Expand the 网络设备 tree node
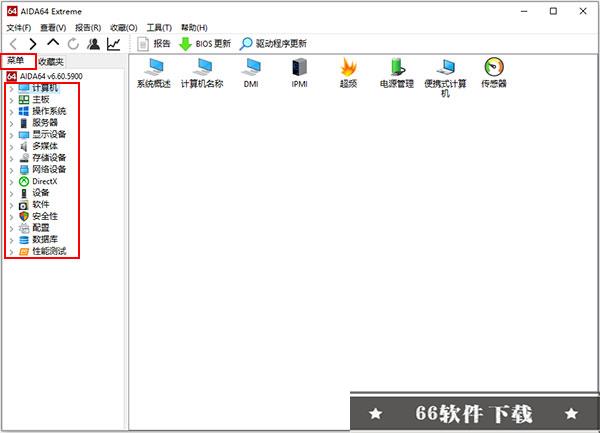600x433 pixels. click(x=11, y=170)
